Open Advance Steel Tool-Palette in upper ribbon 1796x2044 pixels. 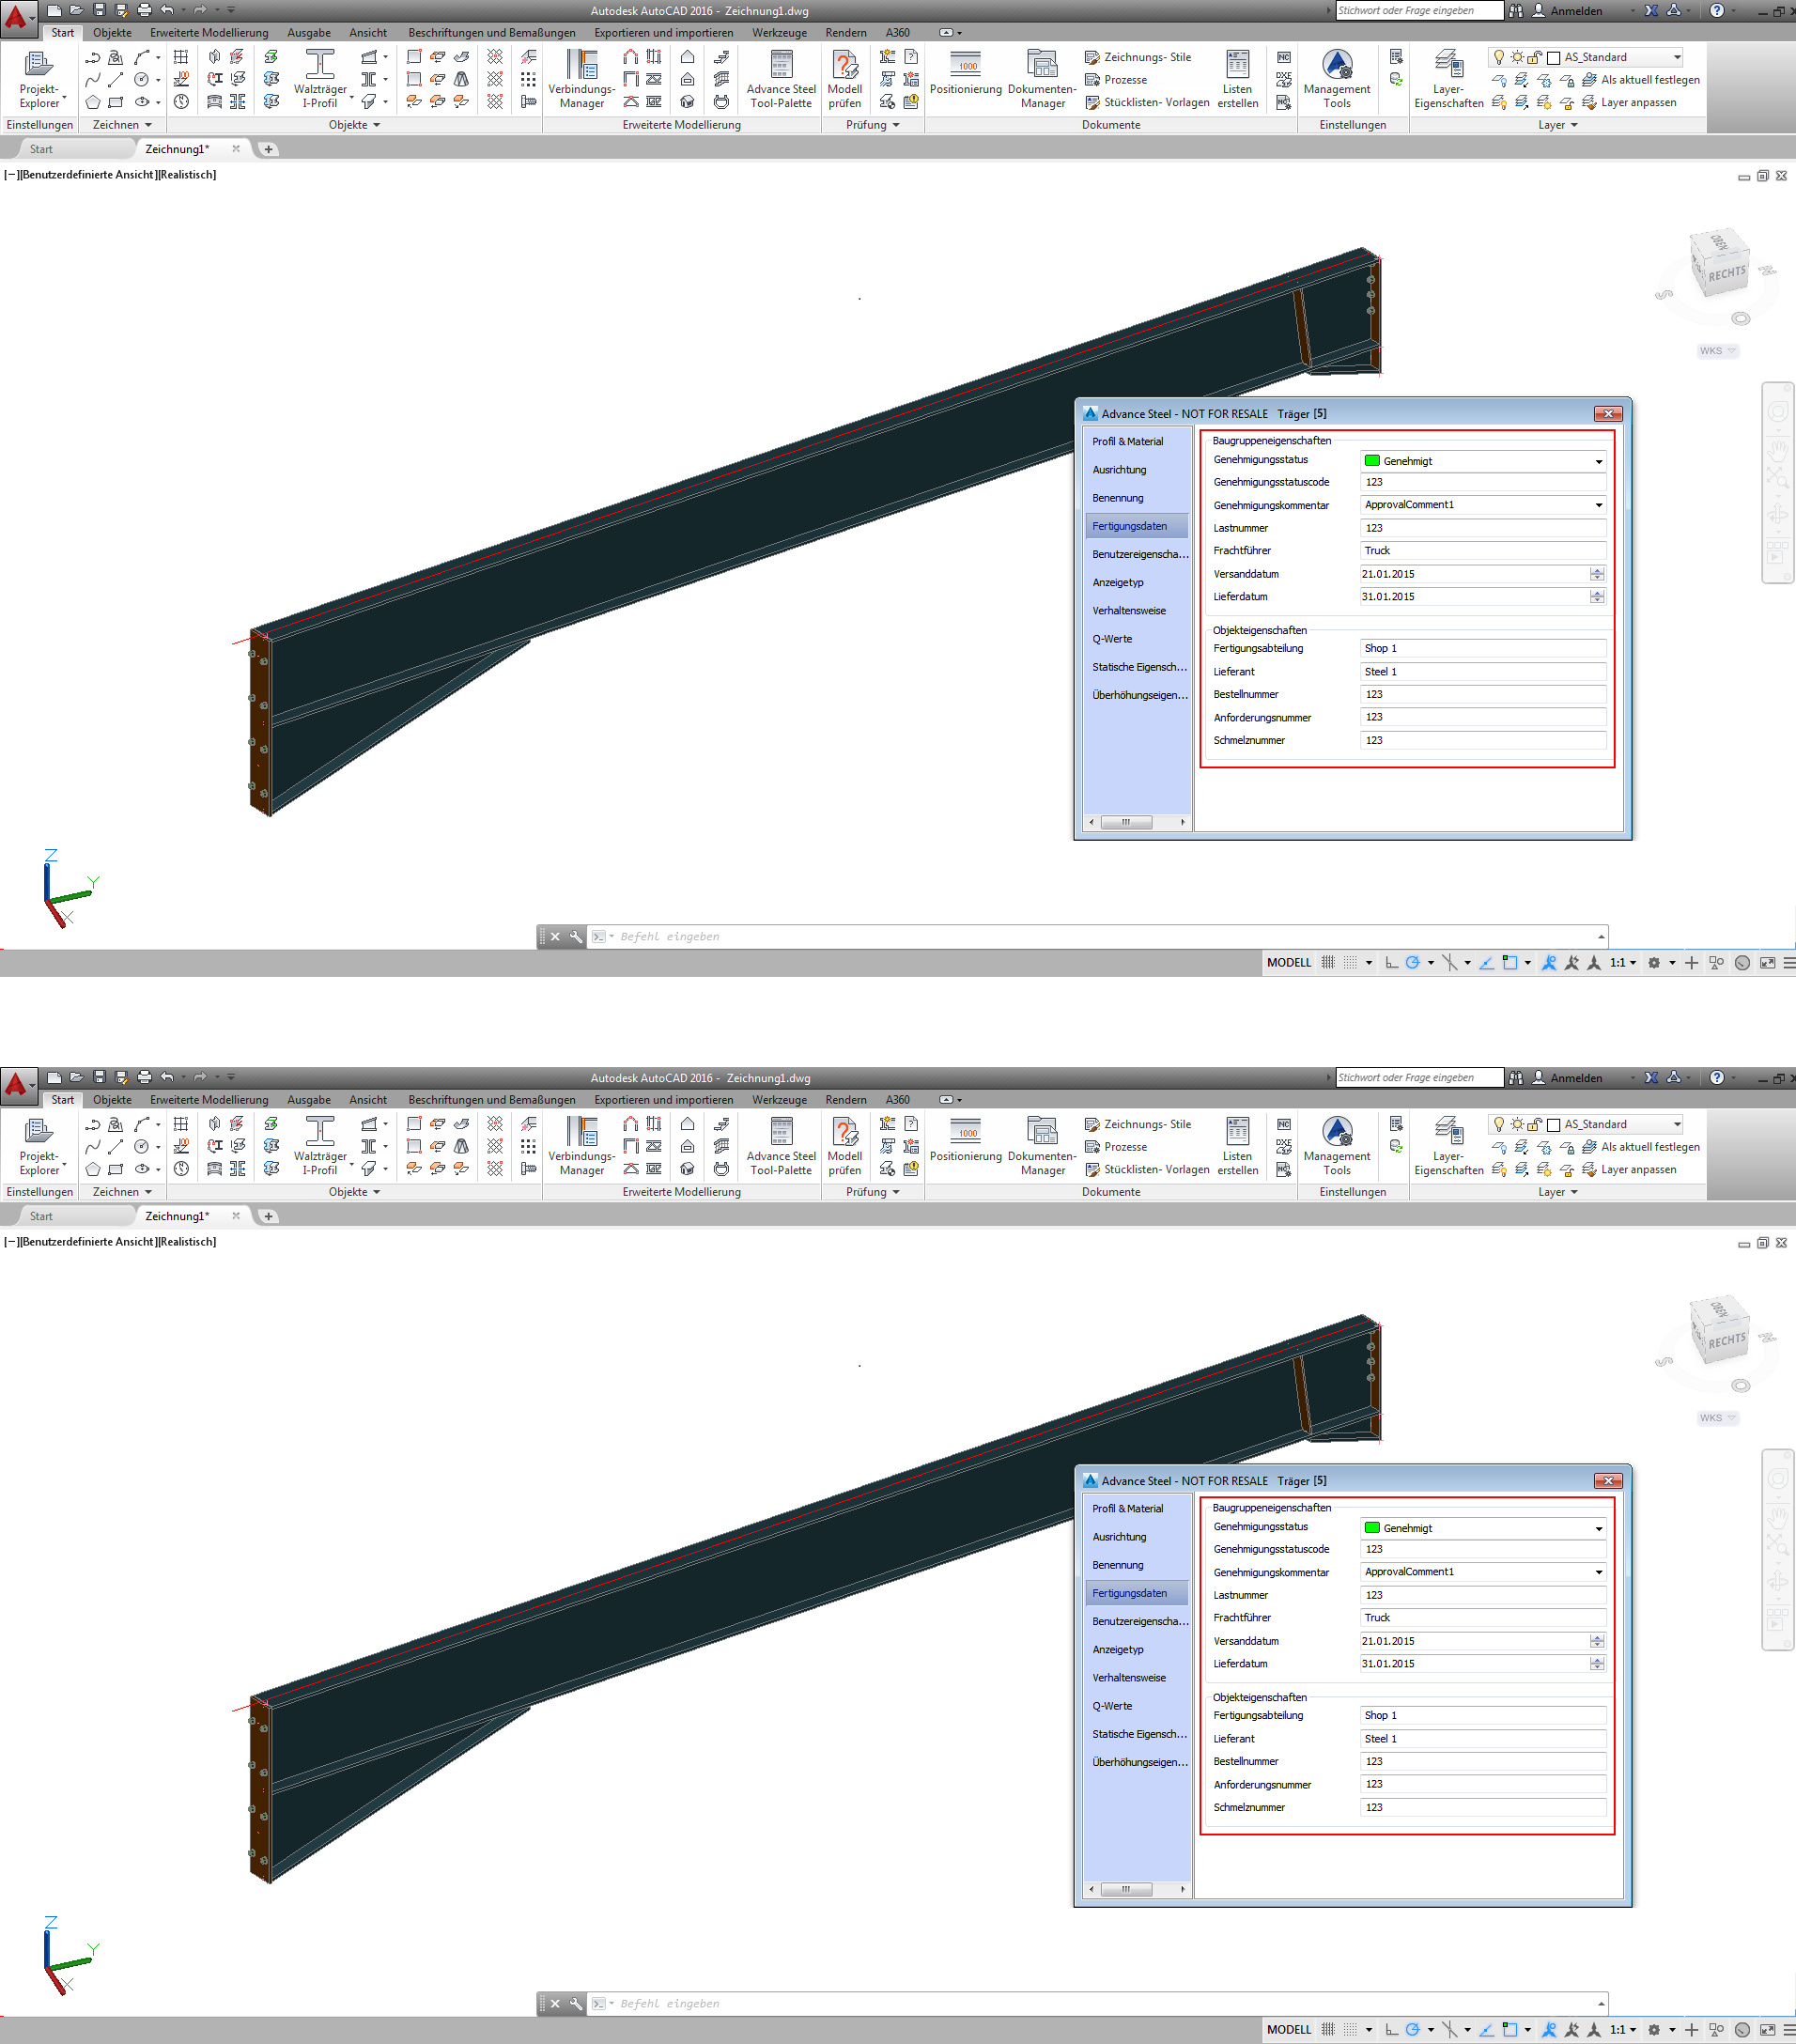pyautogui.click(x=781, y=79)
